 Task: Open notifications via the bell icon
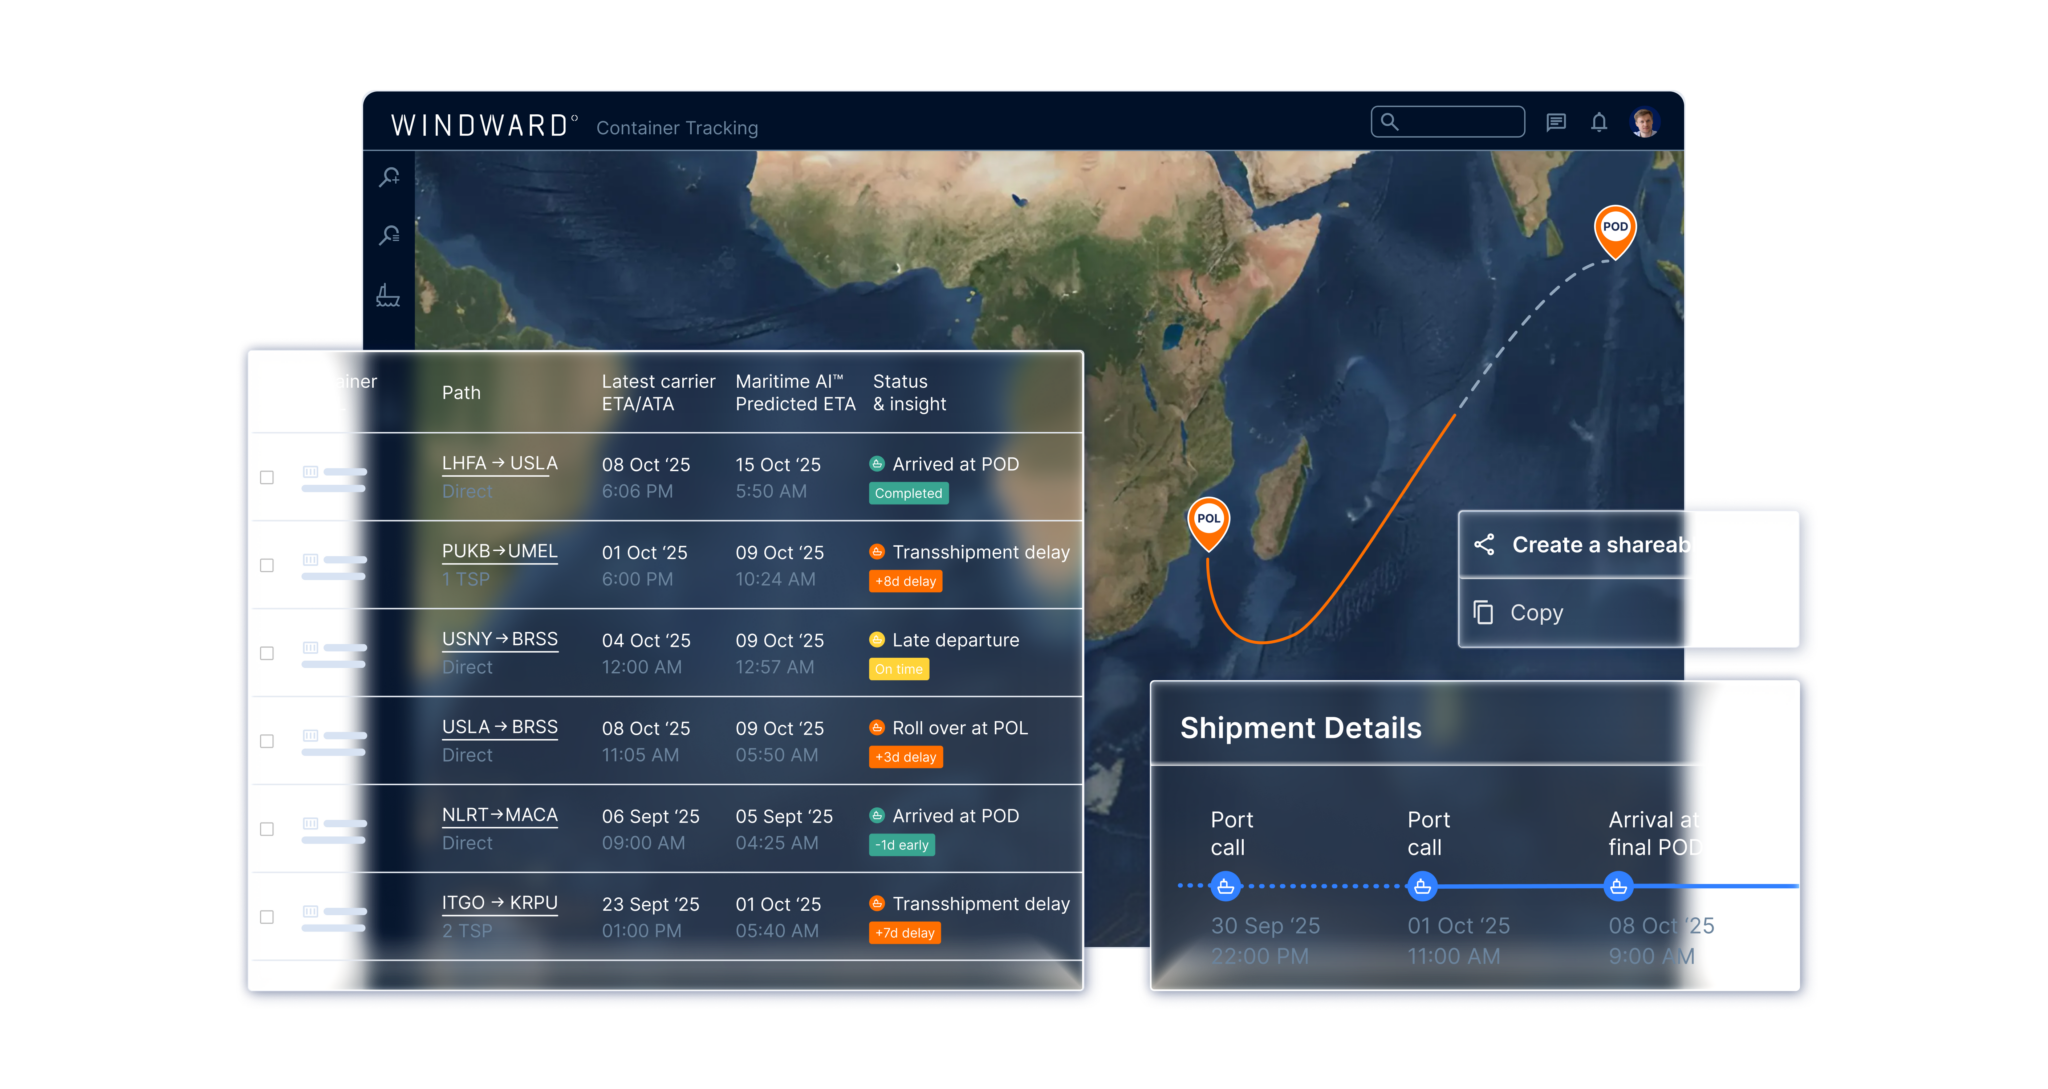click(x=1599, y=122)
